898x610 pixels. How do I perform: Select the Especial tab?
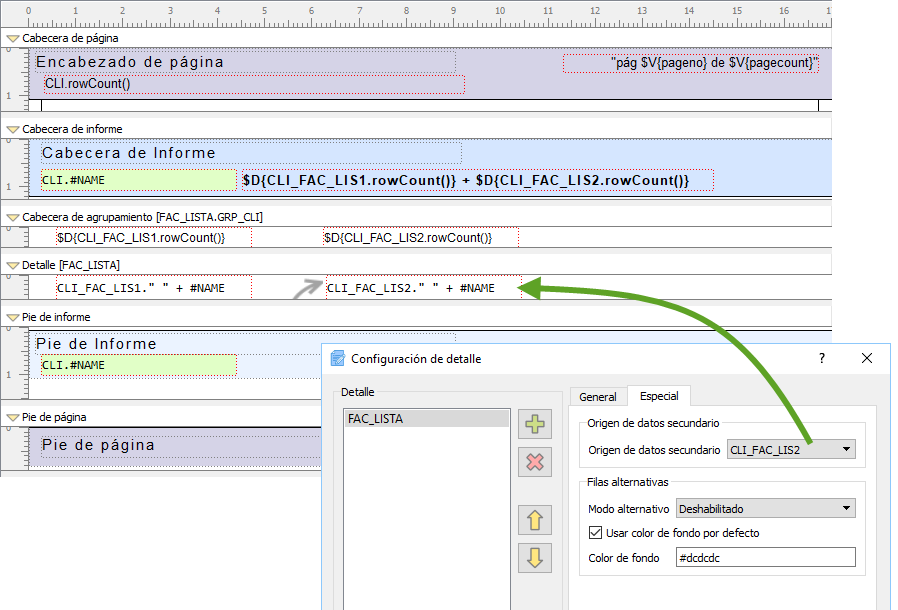coord(659,397)
